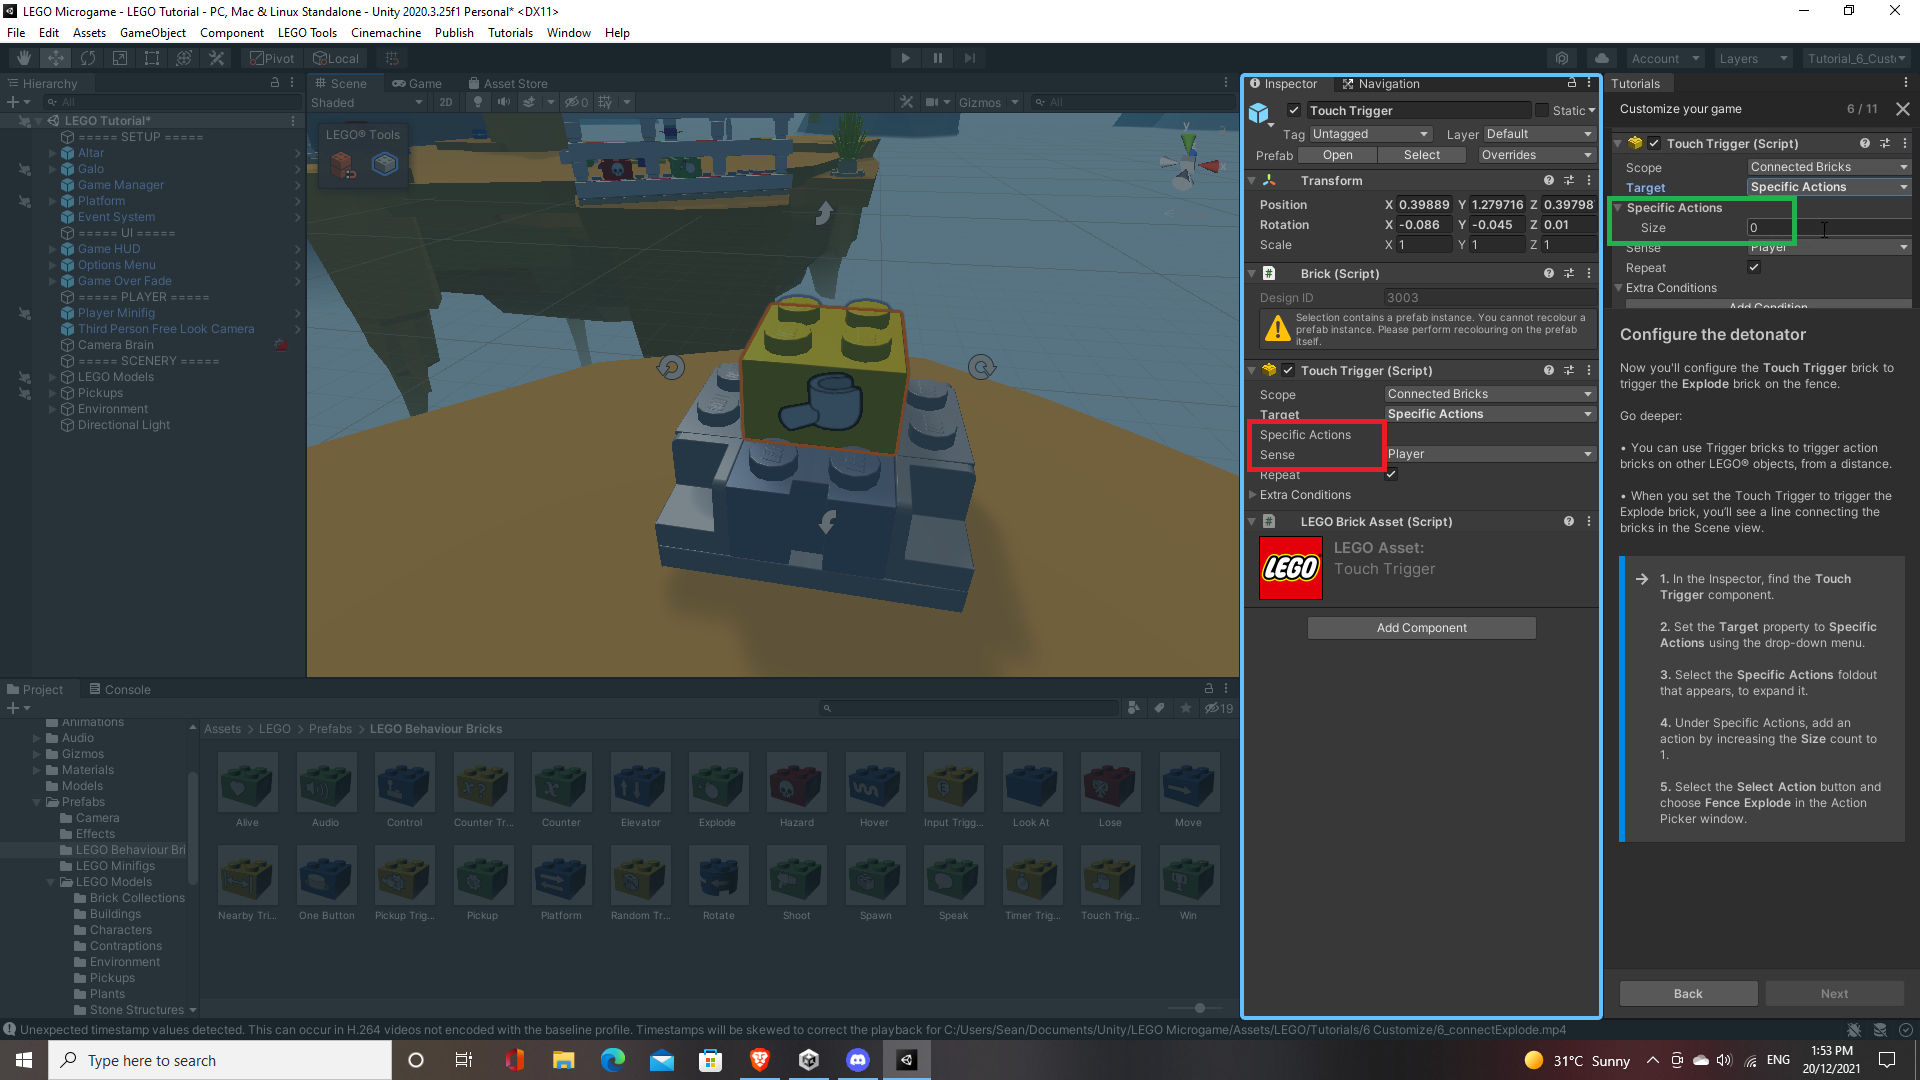Viewport: 1920px width, 1080px height.
Task: Open Touch Trigger component help icon
Action: click(x=1548, y=370)
